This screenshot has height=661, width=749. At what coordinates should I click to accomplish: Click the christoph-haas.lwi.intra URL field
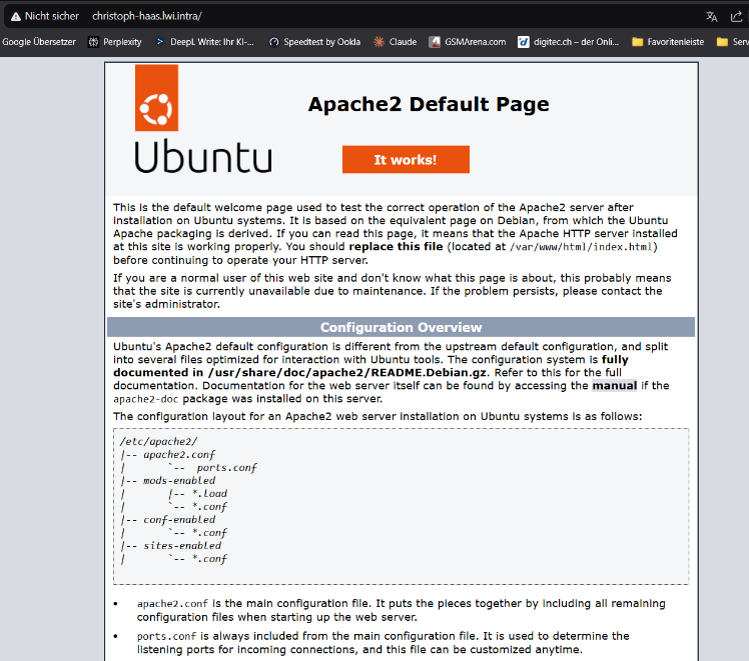click(147, 16)
